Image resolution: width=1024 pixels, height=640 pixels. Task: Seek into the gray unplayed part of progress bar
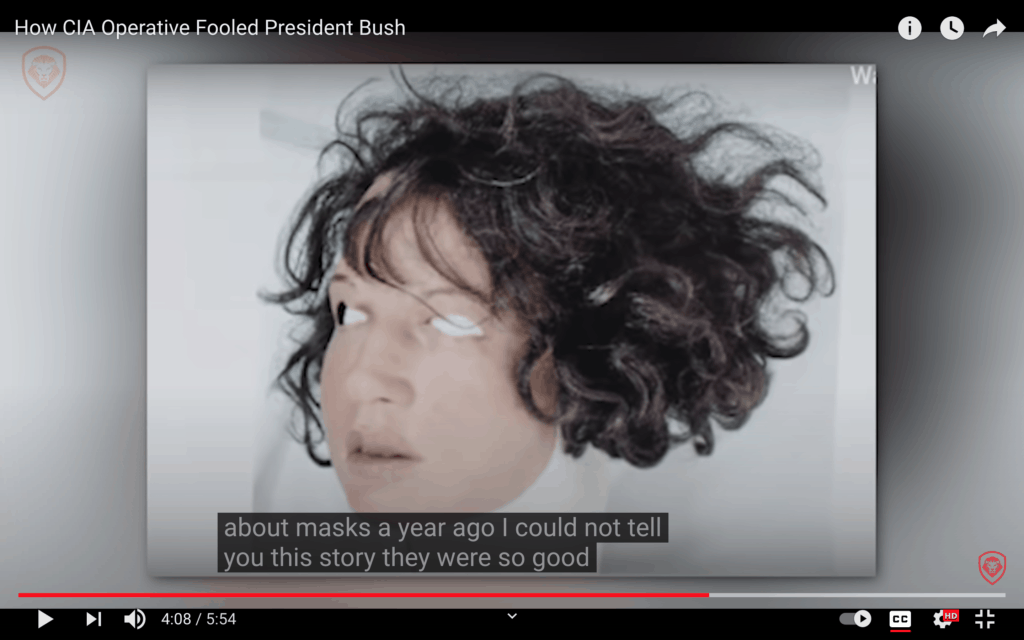tap(857, 595)
